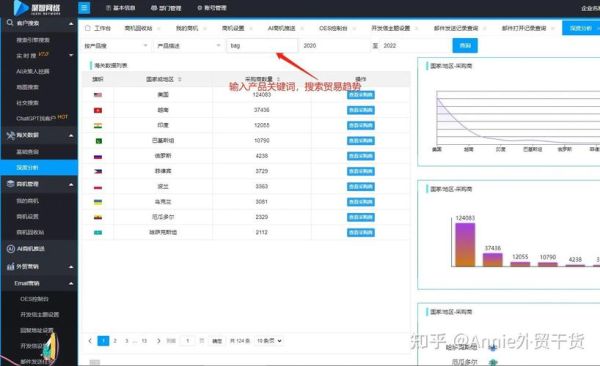This screenshot has height=366, width=600.
Task: Click the blue search button
Action: click(465, 46)
